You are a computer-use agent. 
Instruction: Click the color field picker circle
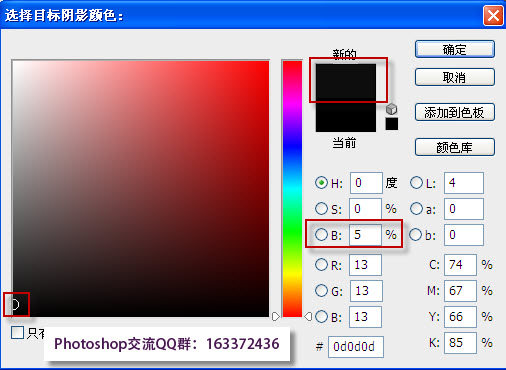coord(15,304)
